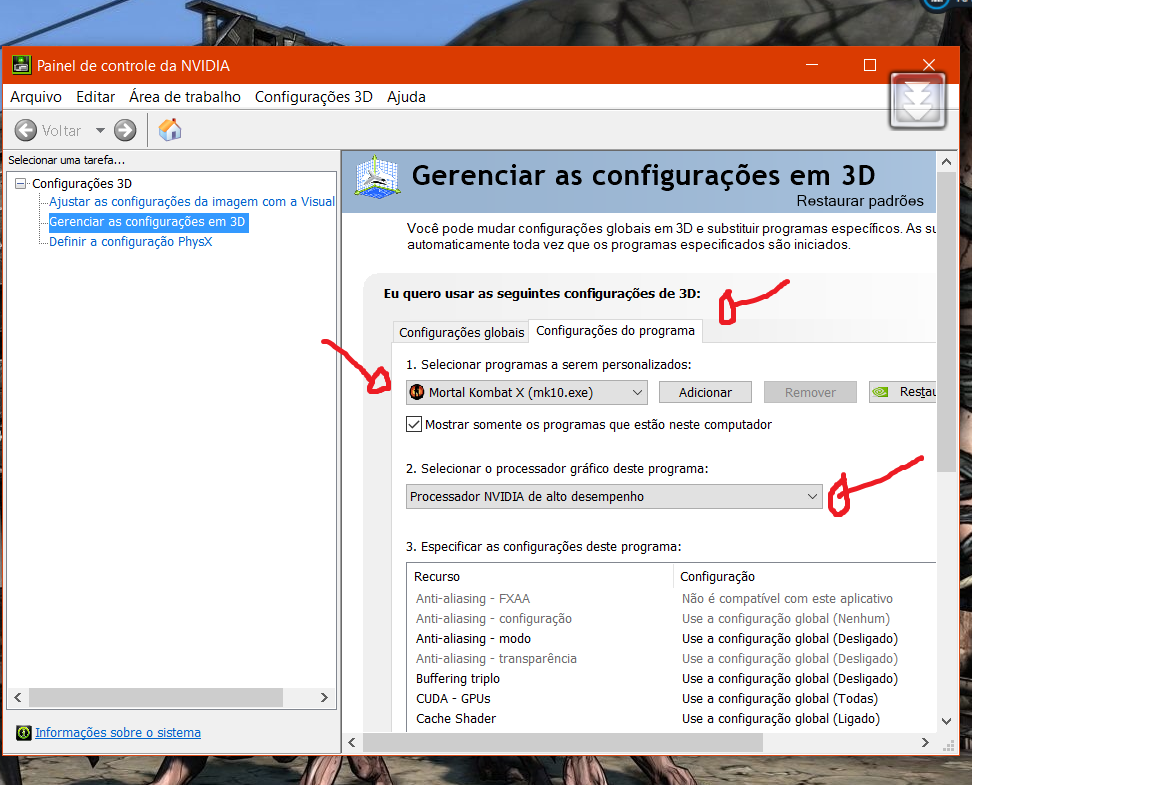
Task: Click the Voltar back arrow icon
Action: [x=26, y=131]
